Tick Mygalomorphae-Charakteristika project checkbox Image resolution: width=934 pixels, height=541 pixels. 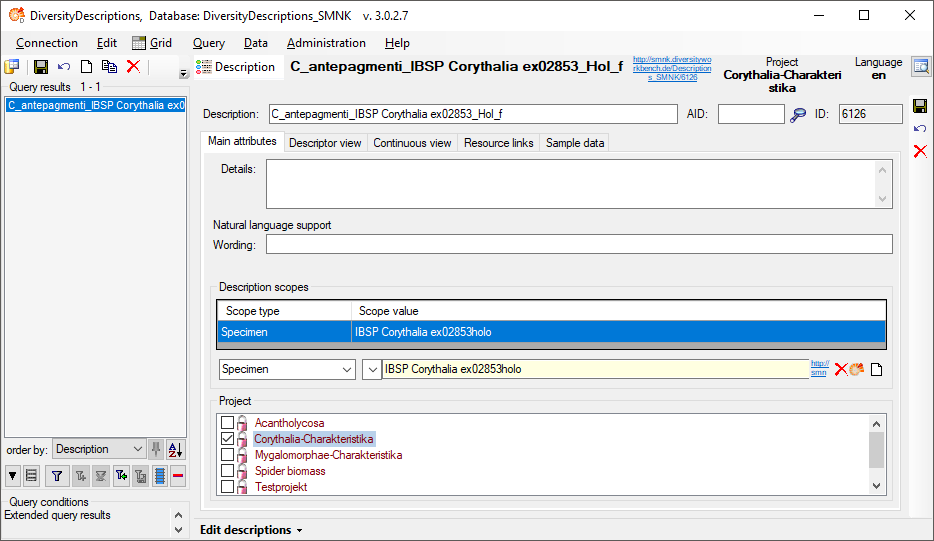(x=227, y=455)
